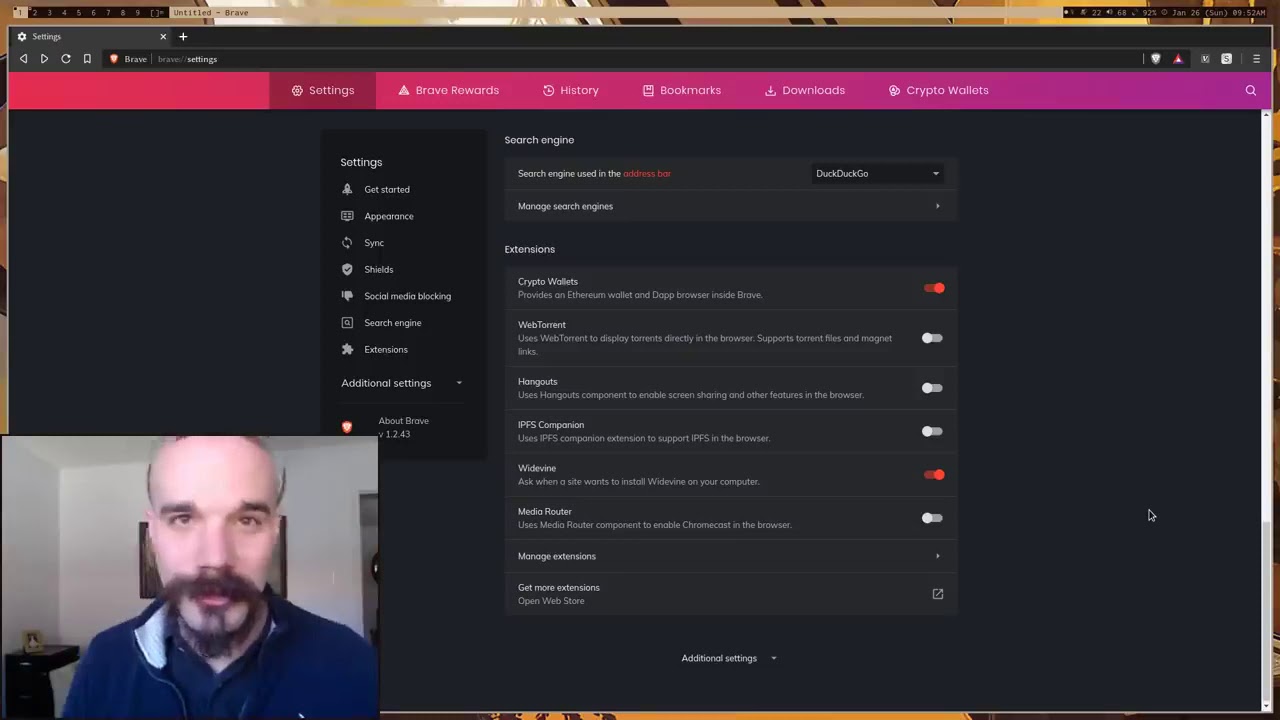Click the Untitled - Brave title in the system bar

[x=210, y=12]
